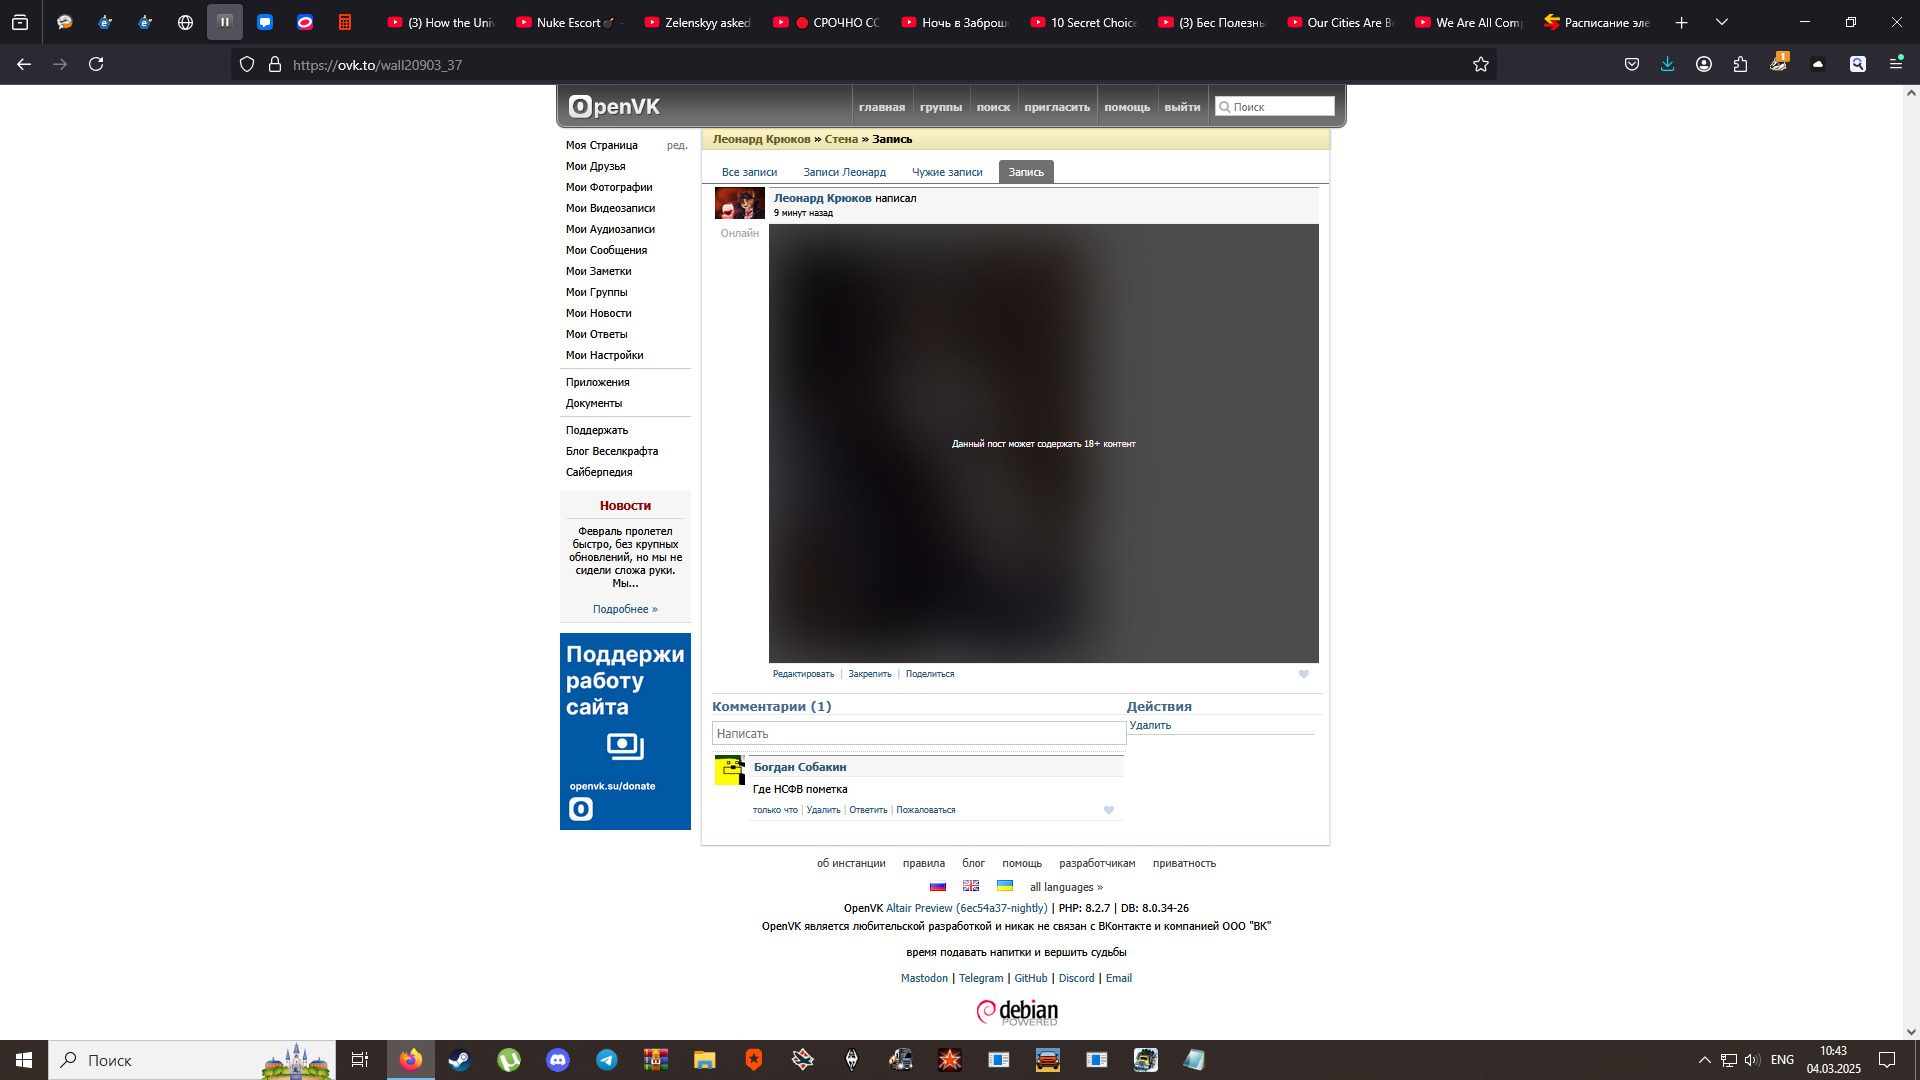Reload the page in the browser
This screenshot has height=1080, width=1920.
point(96,65)
